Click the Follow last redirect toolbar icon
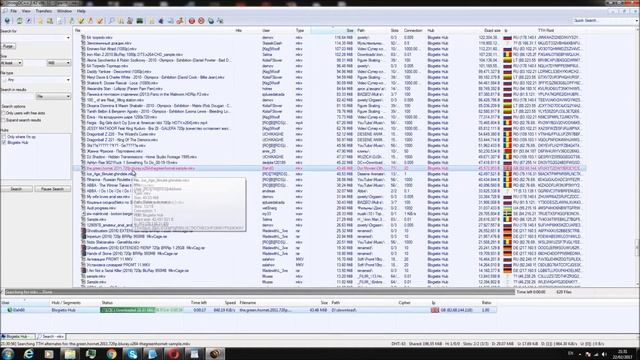This screenshot has height=360, width=640. (29, 20)
